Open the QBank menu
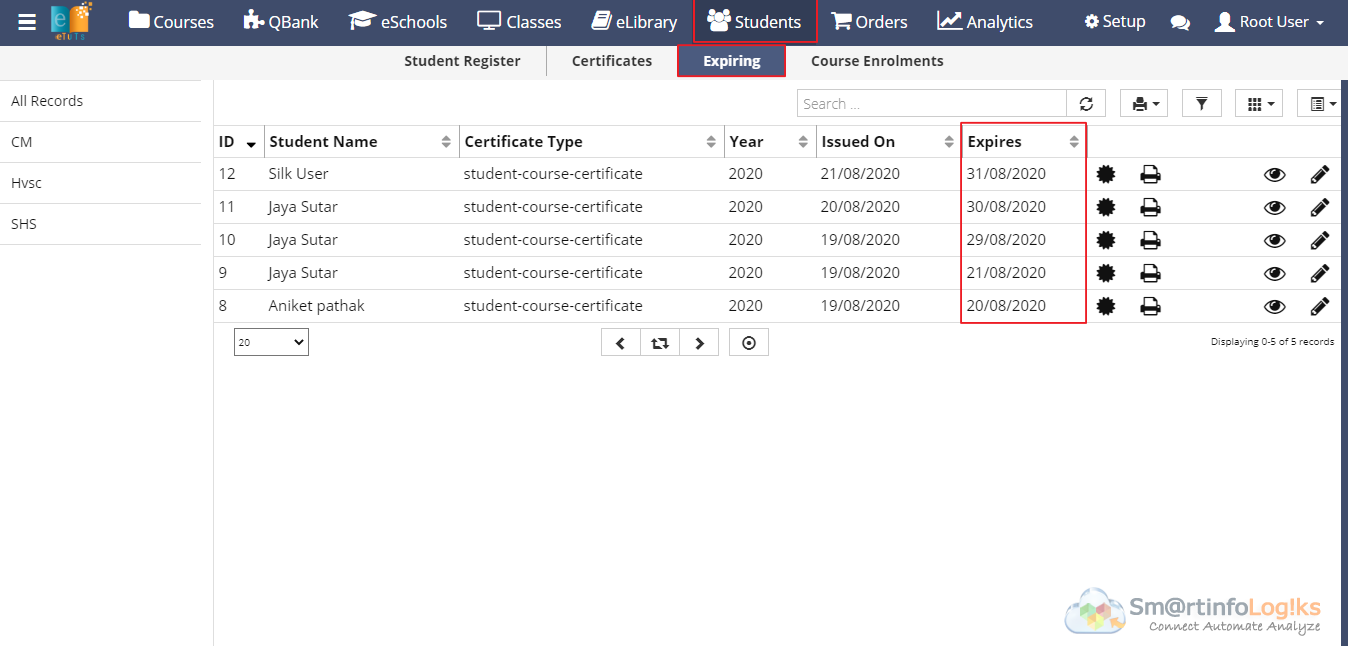Image resolution: width=1348 pixels, height=646 pixels. tap(281, 22)
